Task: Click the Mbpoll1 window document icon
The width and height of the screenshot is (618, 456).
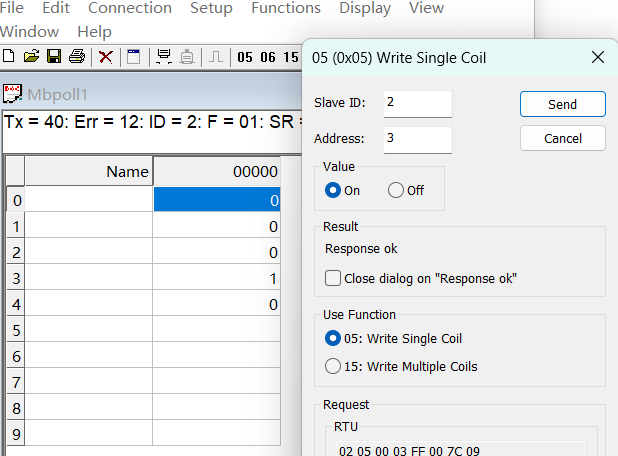Action: 13,94
